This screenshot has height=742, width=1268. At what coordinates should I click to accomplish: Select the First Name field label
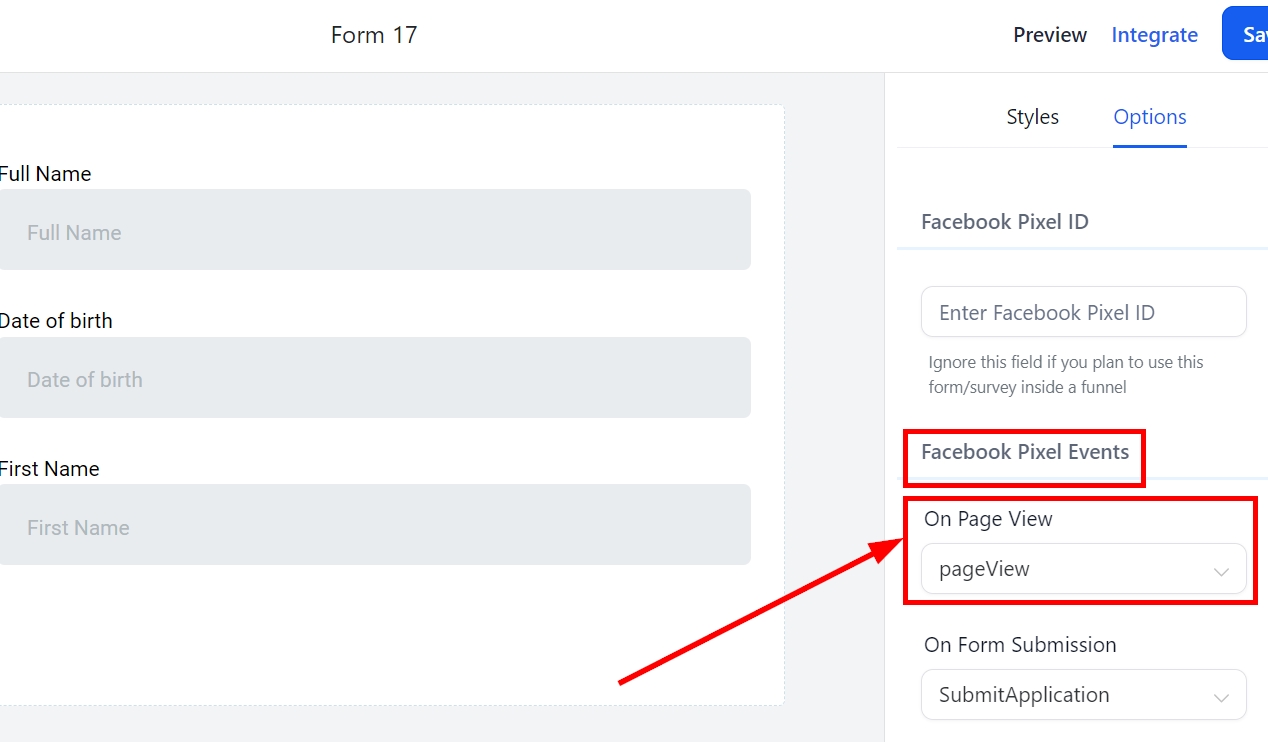tap(50, 469)
